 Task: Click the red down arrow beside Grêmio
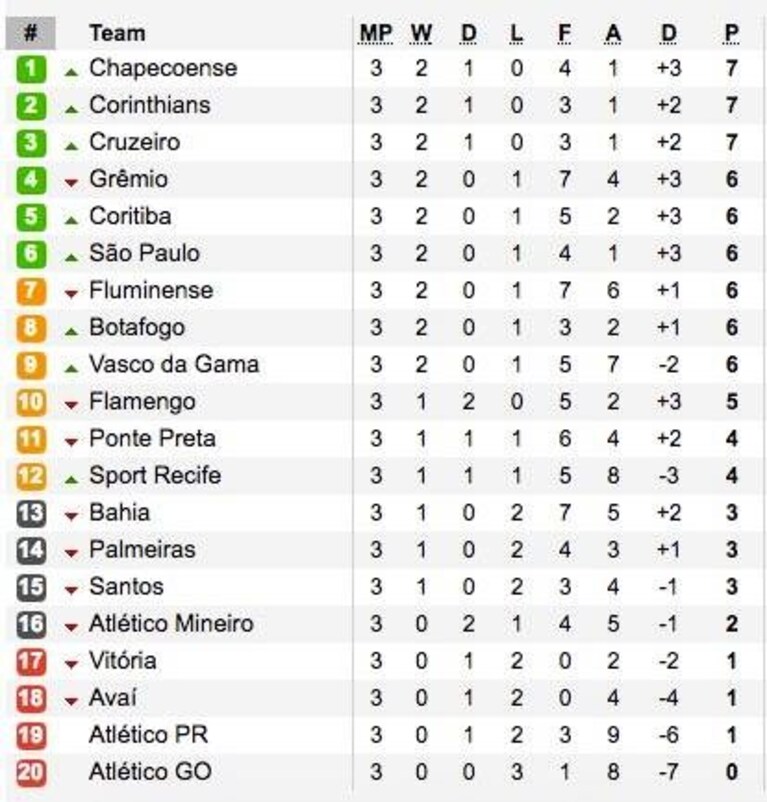72,183
